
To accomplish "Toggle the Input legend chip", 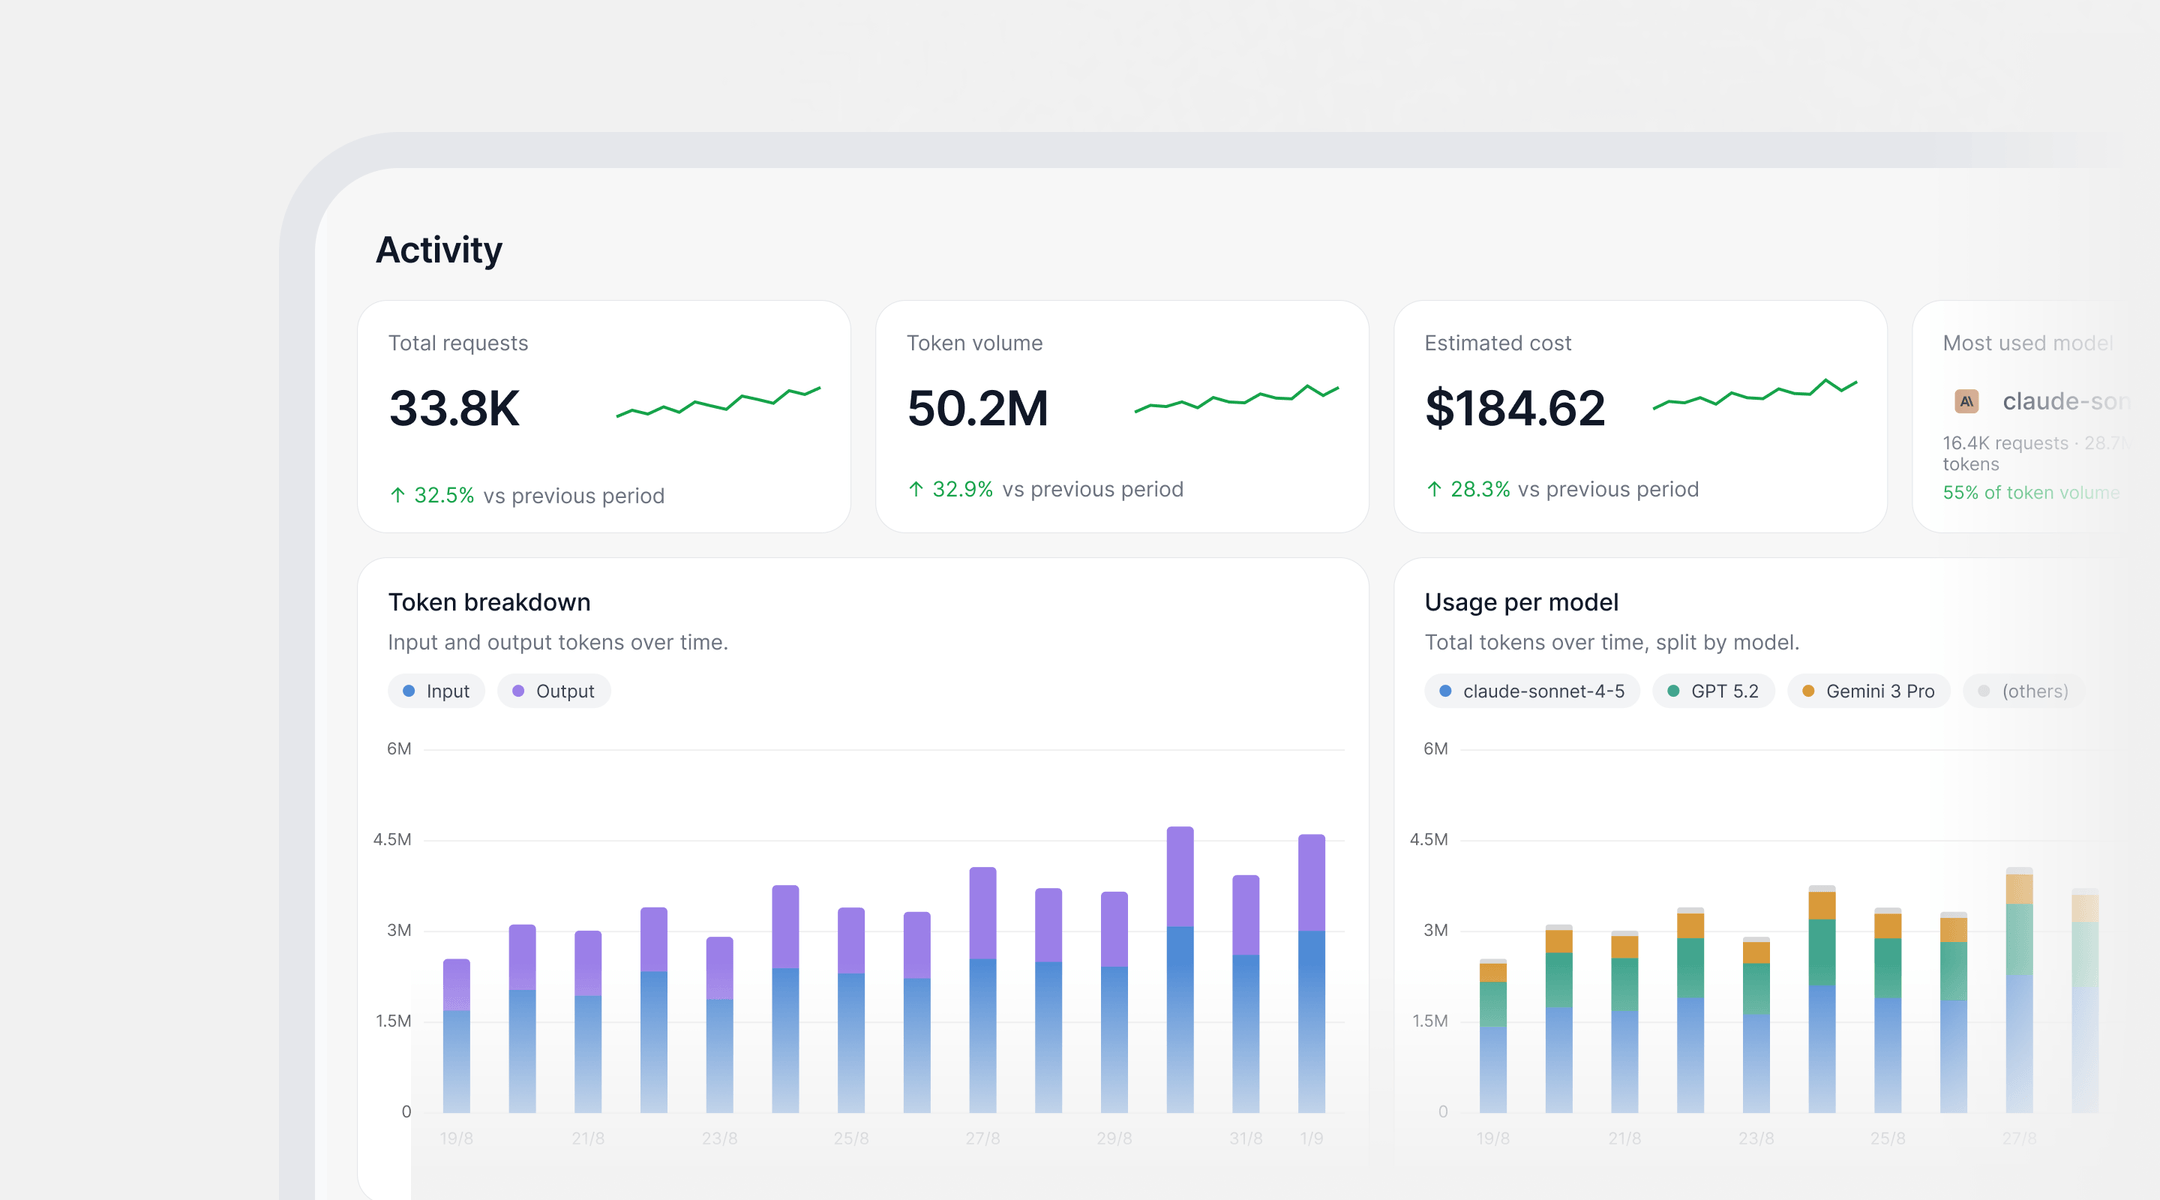I will [436, 691].
